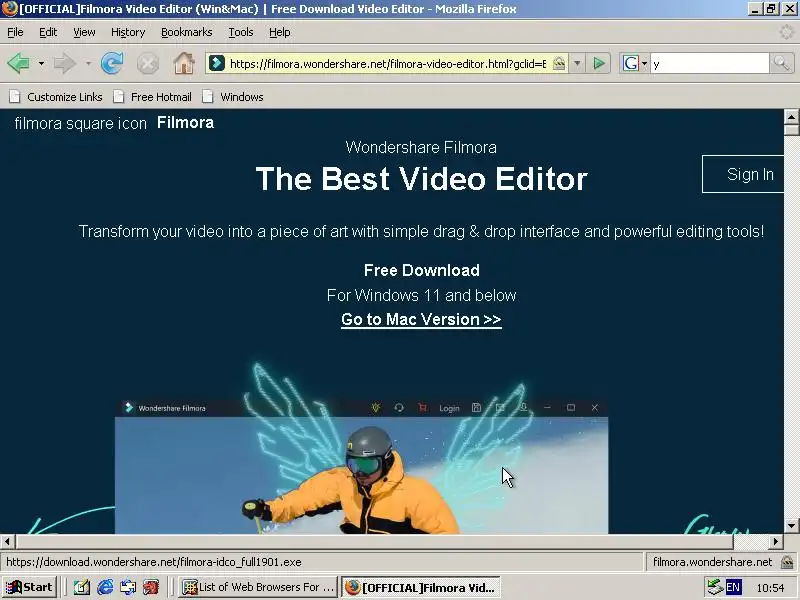Open the Edit menu

(x=48, y=32)
